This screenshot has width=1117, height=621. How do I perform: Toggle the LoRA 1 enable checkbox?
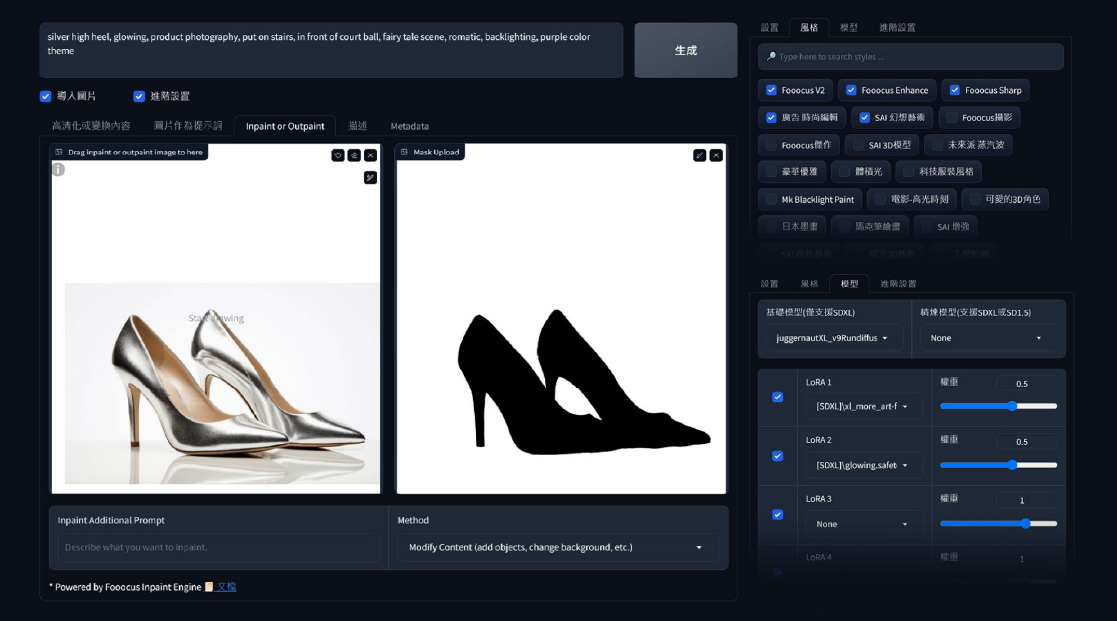[x=778, y=397]
